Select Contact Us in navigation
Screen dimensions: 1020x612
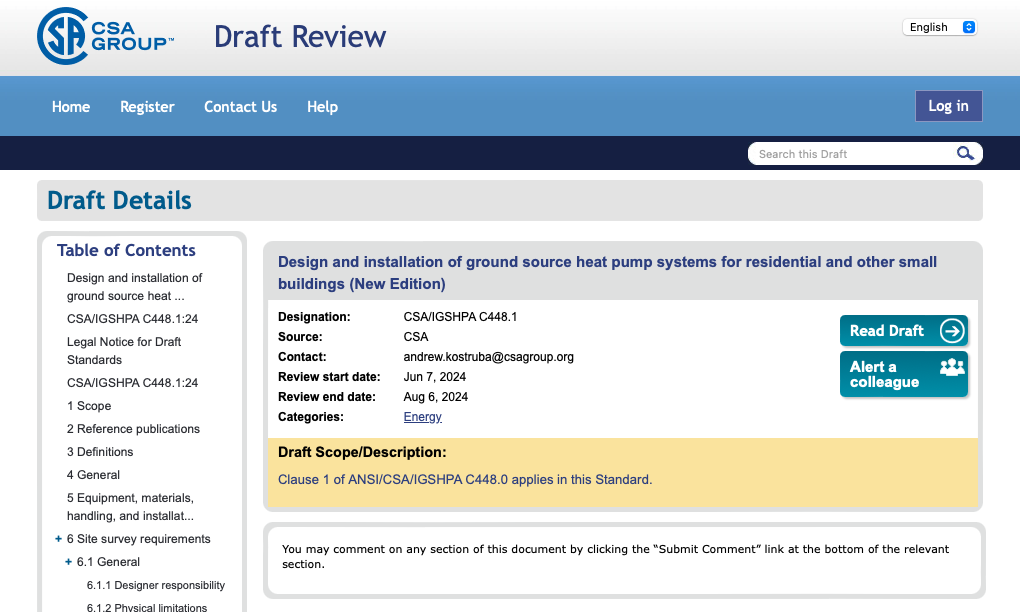coord(241,107)
